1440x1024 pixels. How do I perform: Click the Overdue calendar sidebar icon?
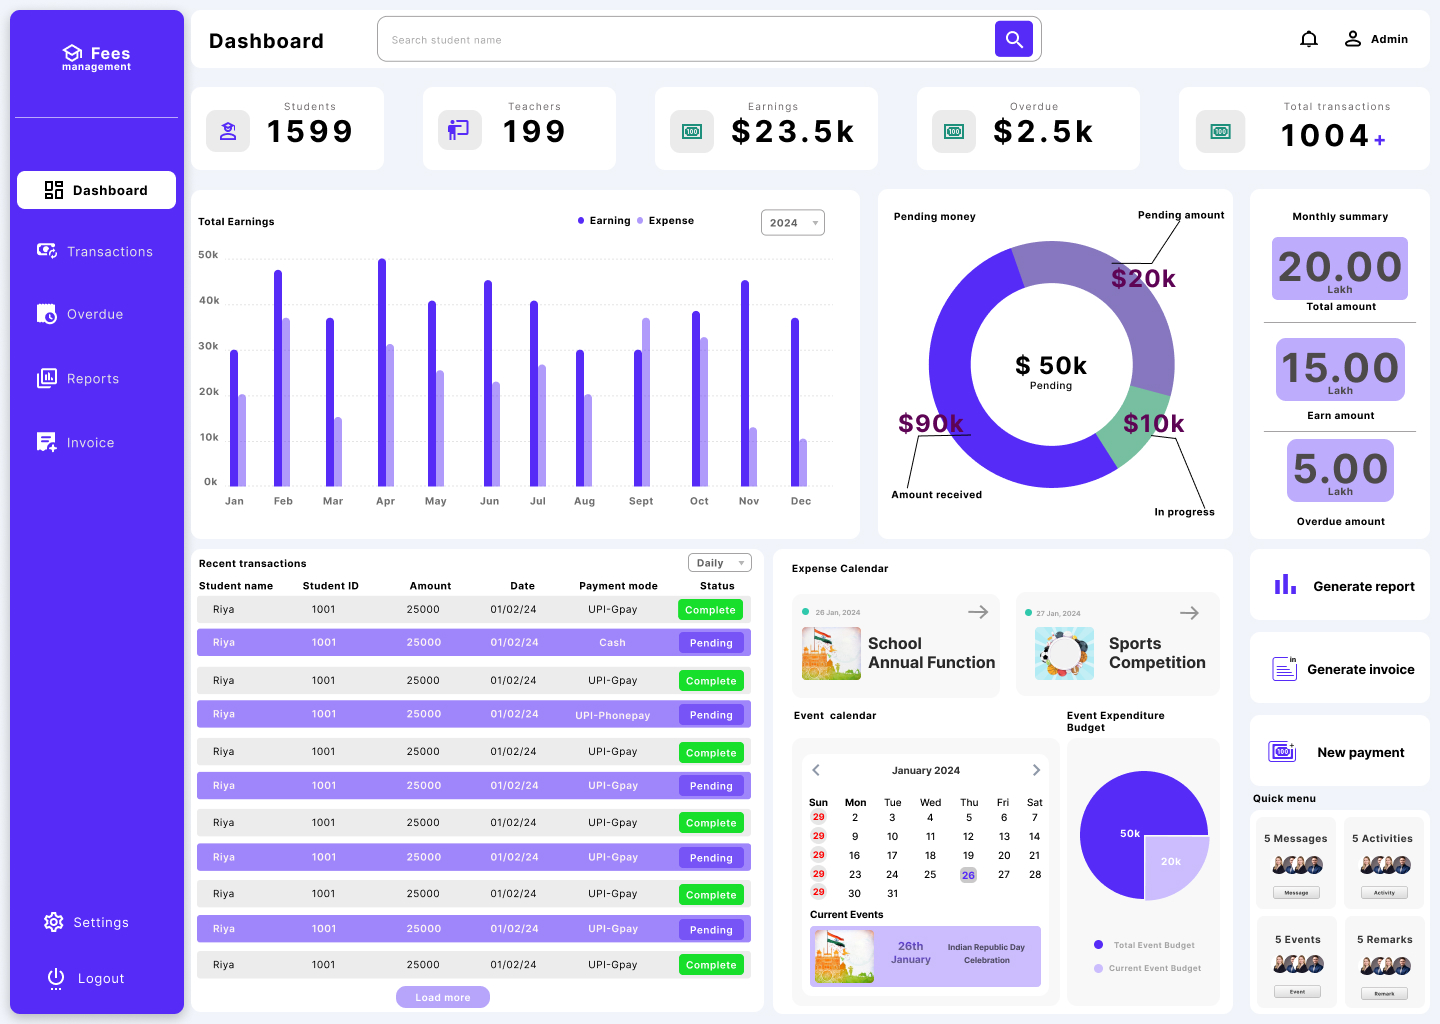47,314
